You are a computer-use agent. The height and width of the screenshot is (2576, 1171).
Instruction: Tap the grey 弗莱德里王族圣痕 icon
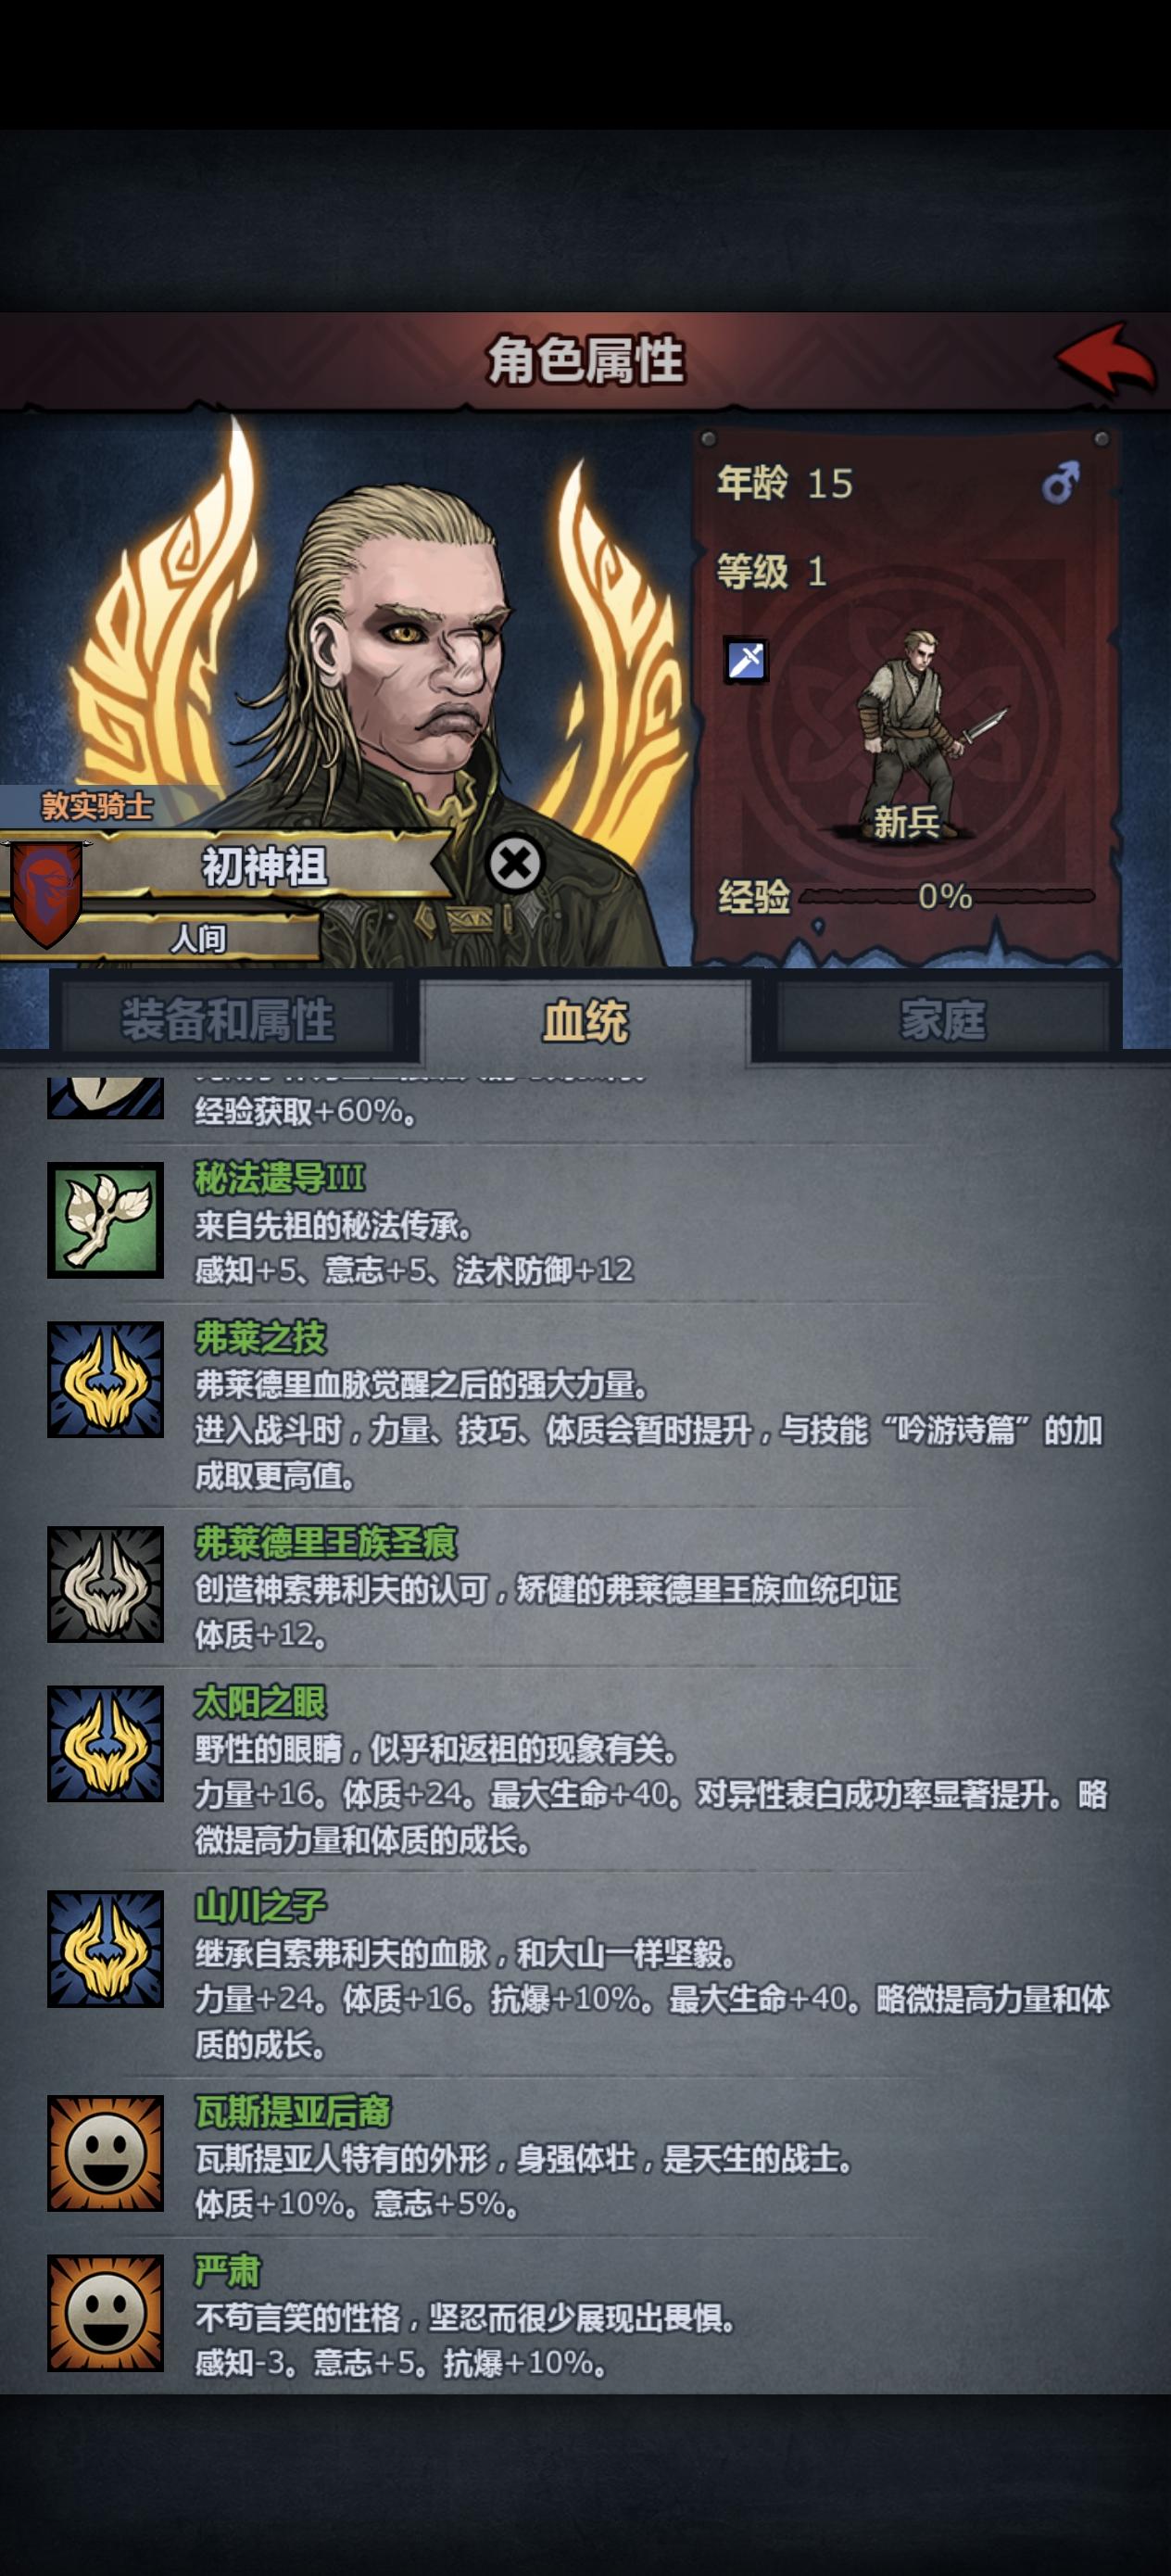tap(106, 1585)
